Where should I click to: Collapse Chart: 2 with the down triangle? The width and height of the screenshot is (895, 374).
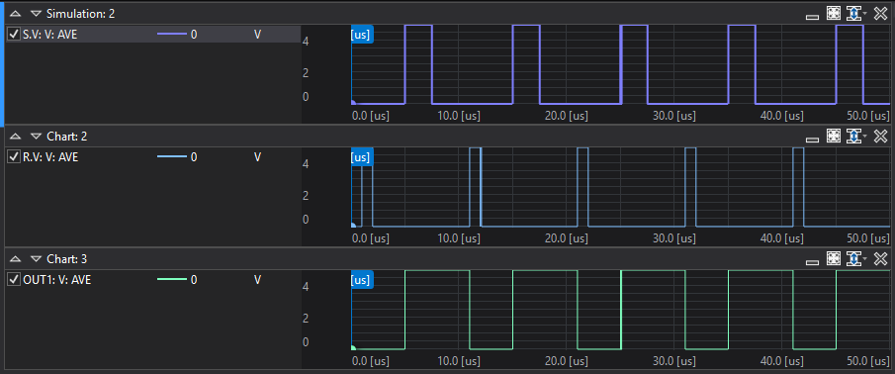point(37,136)
